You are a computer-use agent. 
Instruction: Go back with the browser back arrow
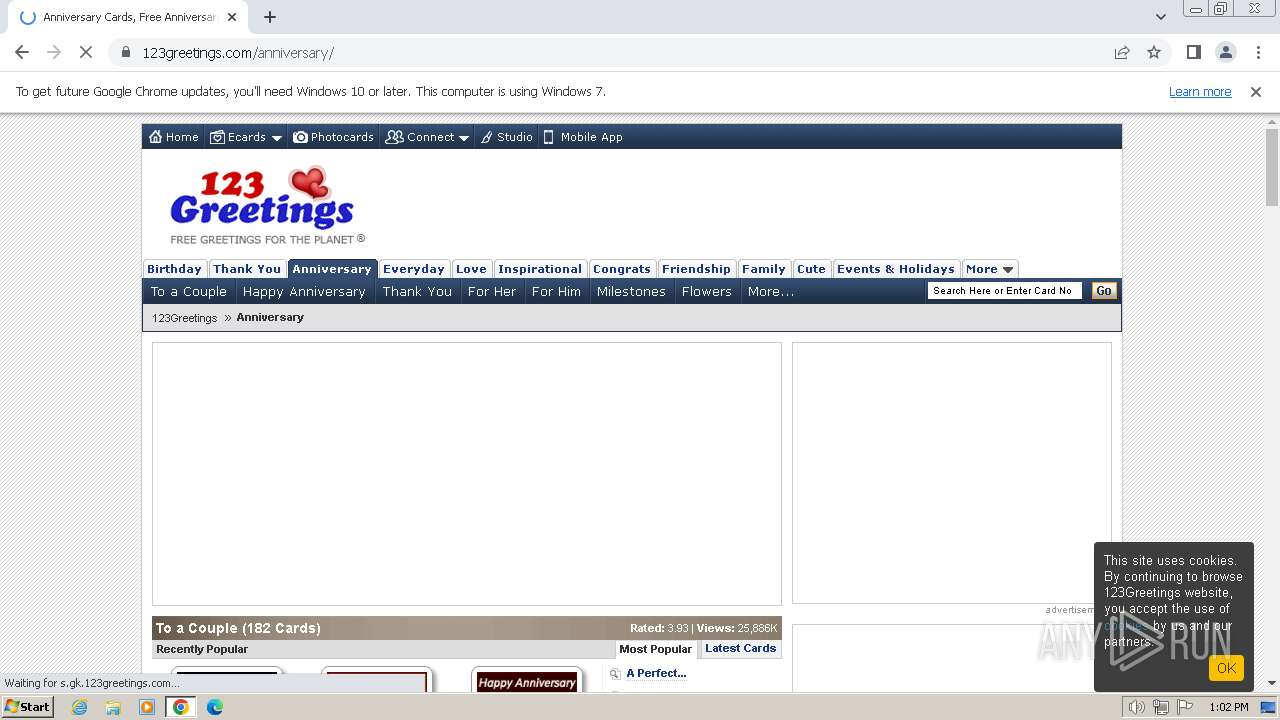point(22,52)
